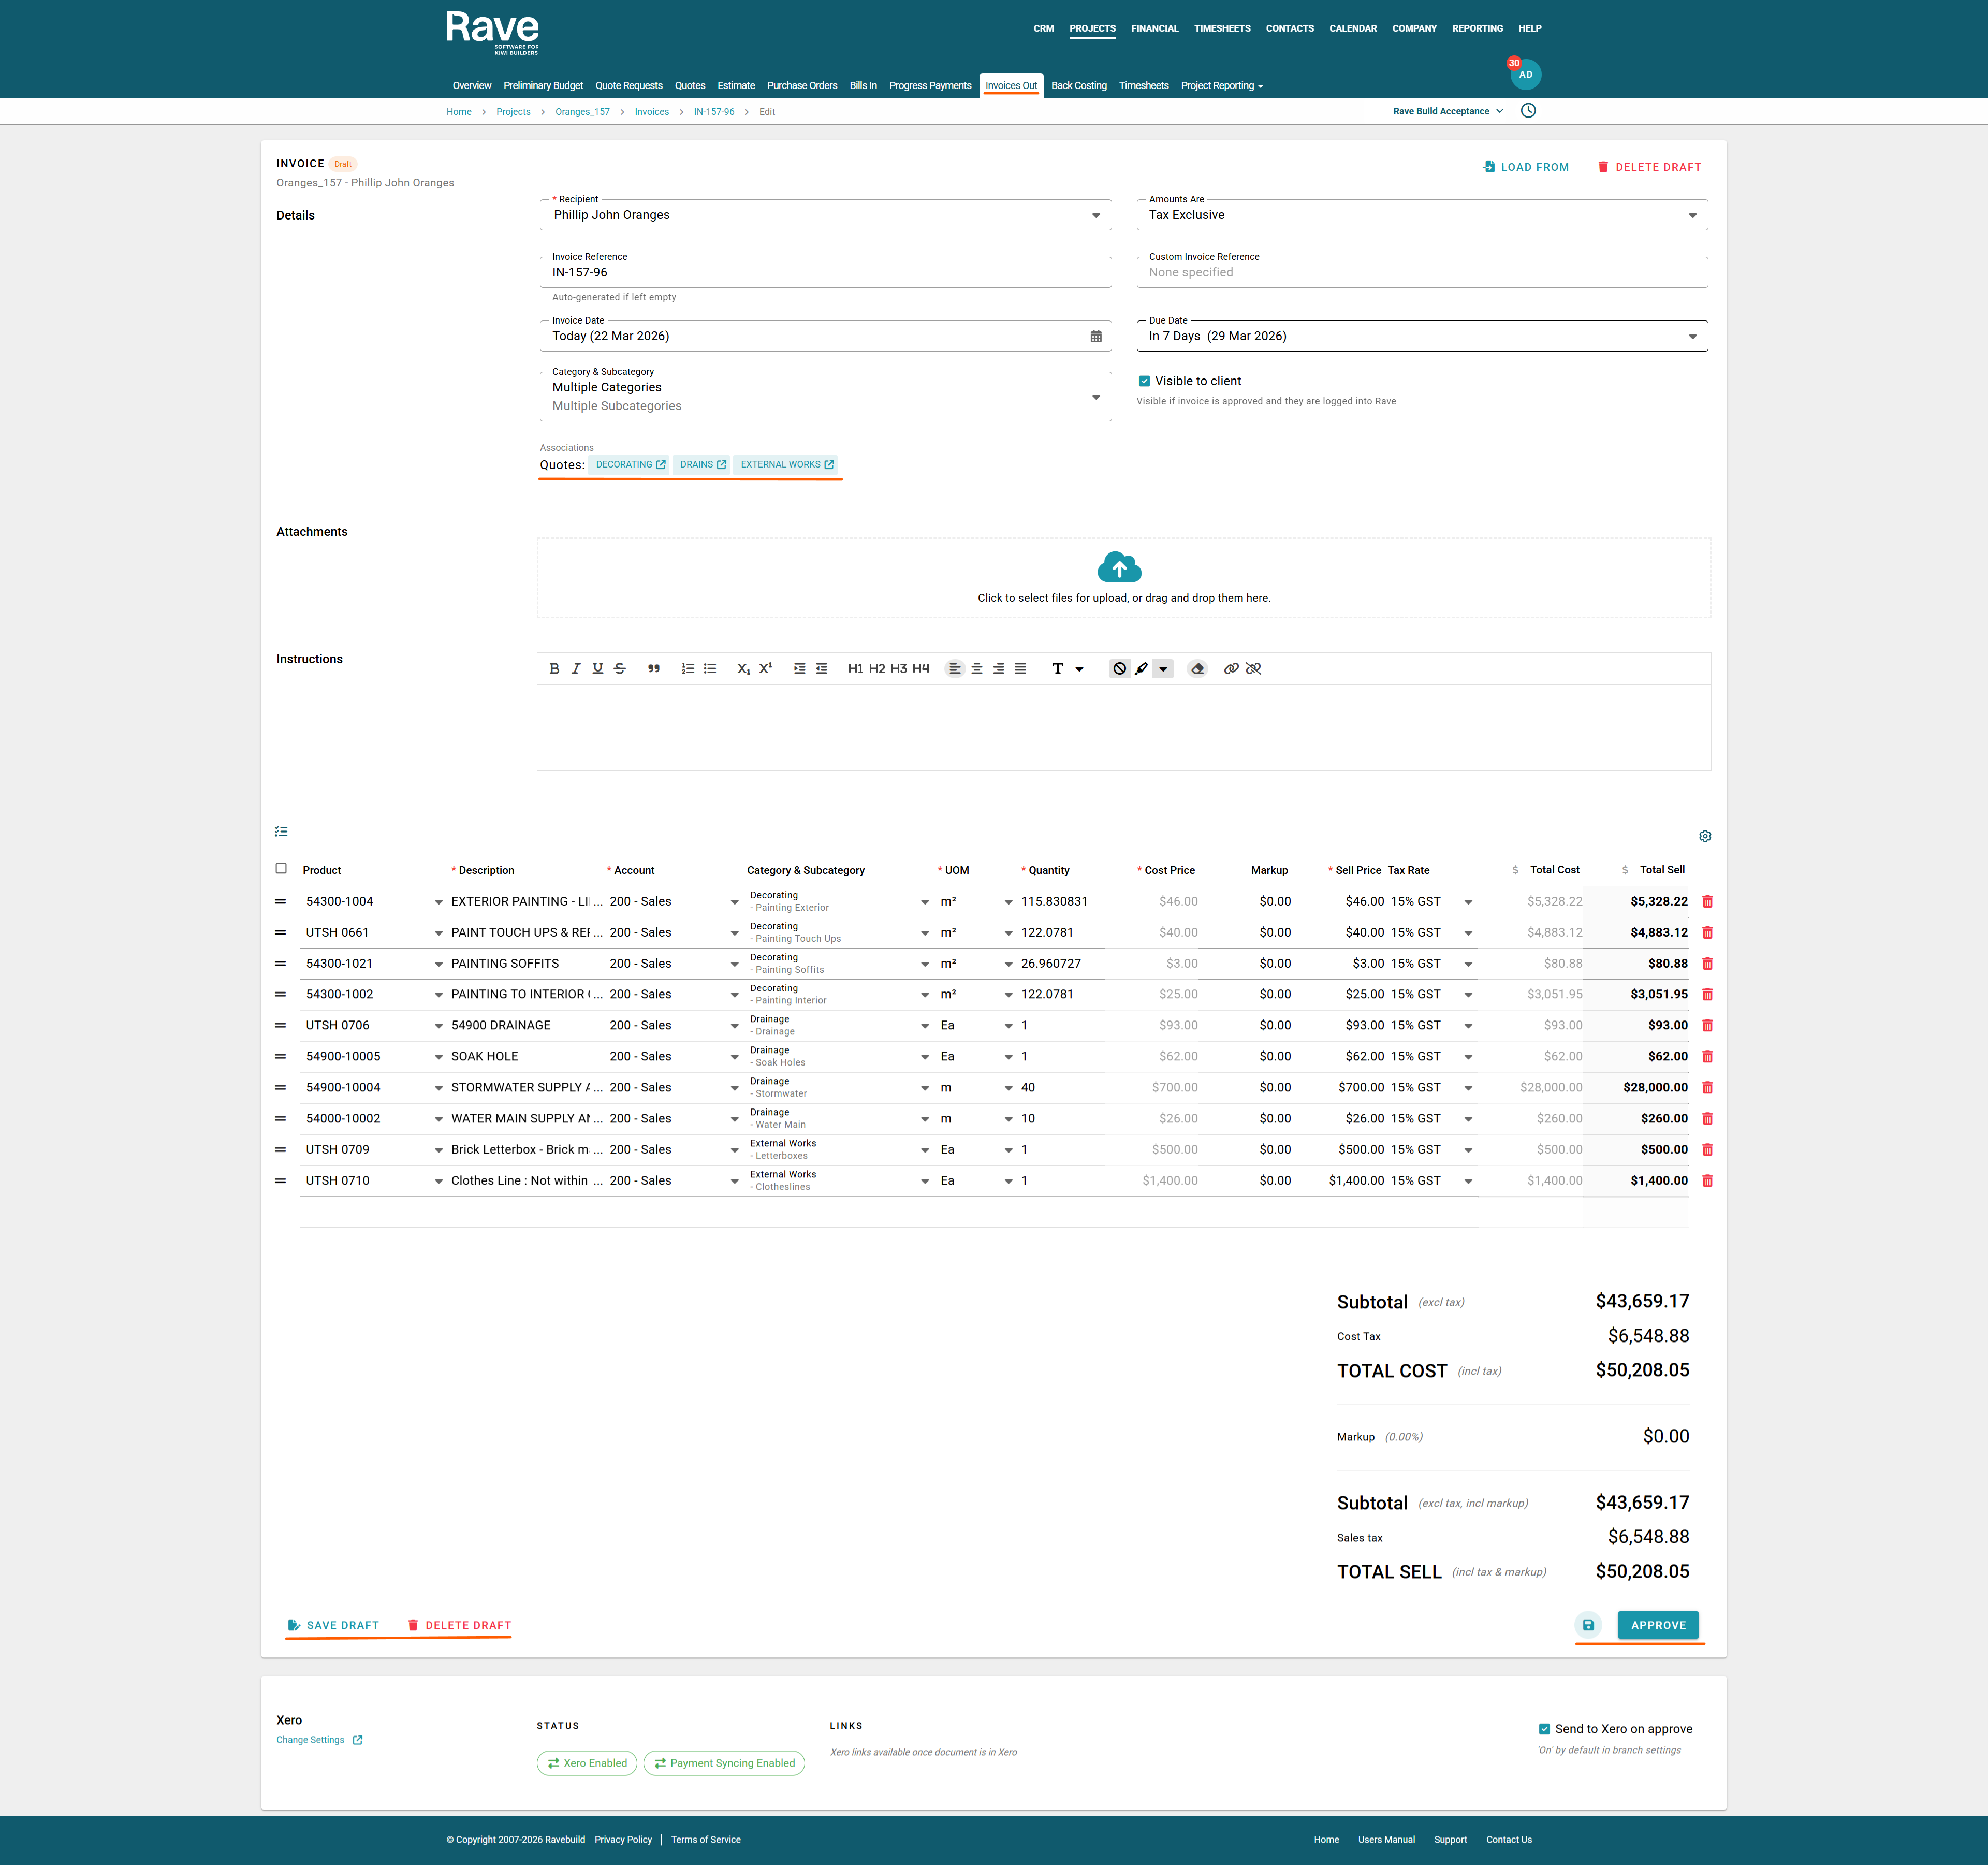This screenshot has width=1988, height=1867.
Task: Open the DRAINS quote association link
Action: [702, 465]
